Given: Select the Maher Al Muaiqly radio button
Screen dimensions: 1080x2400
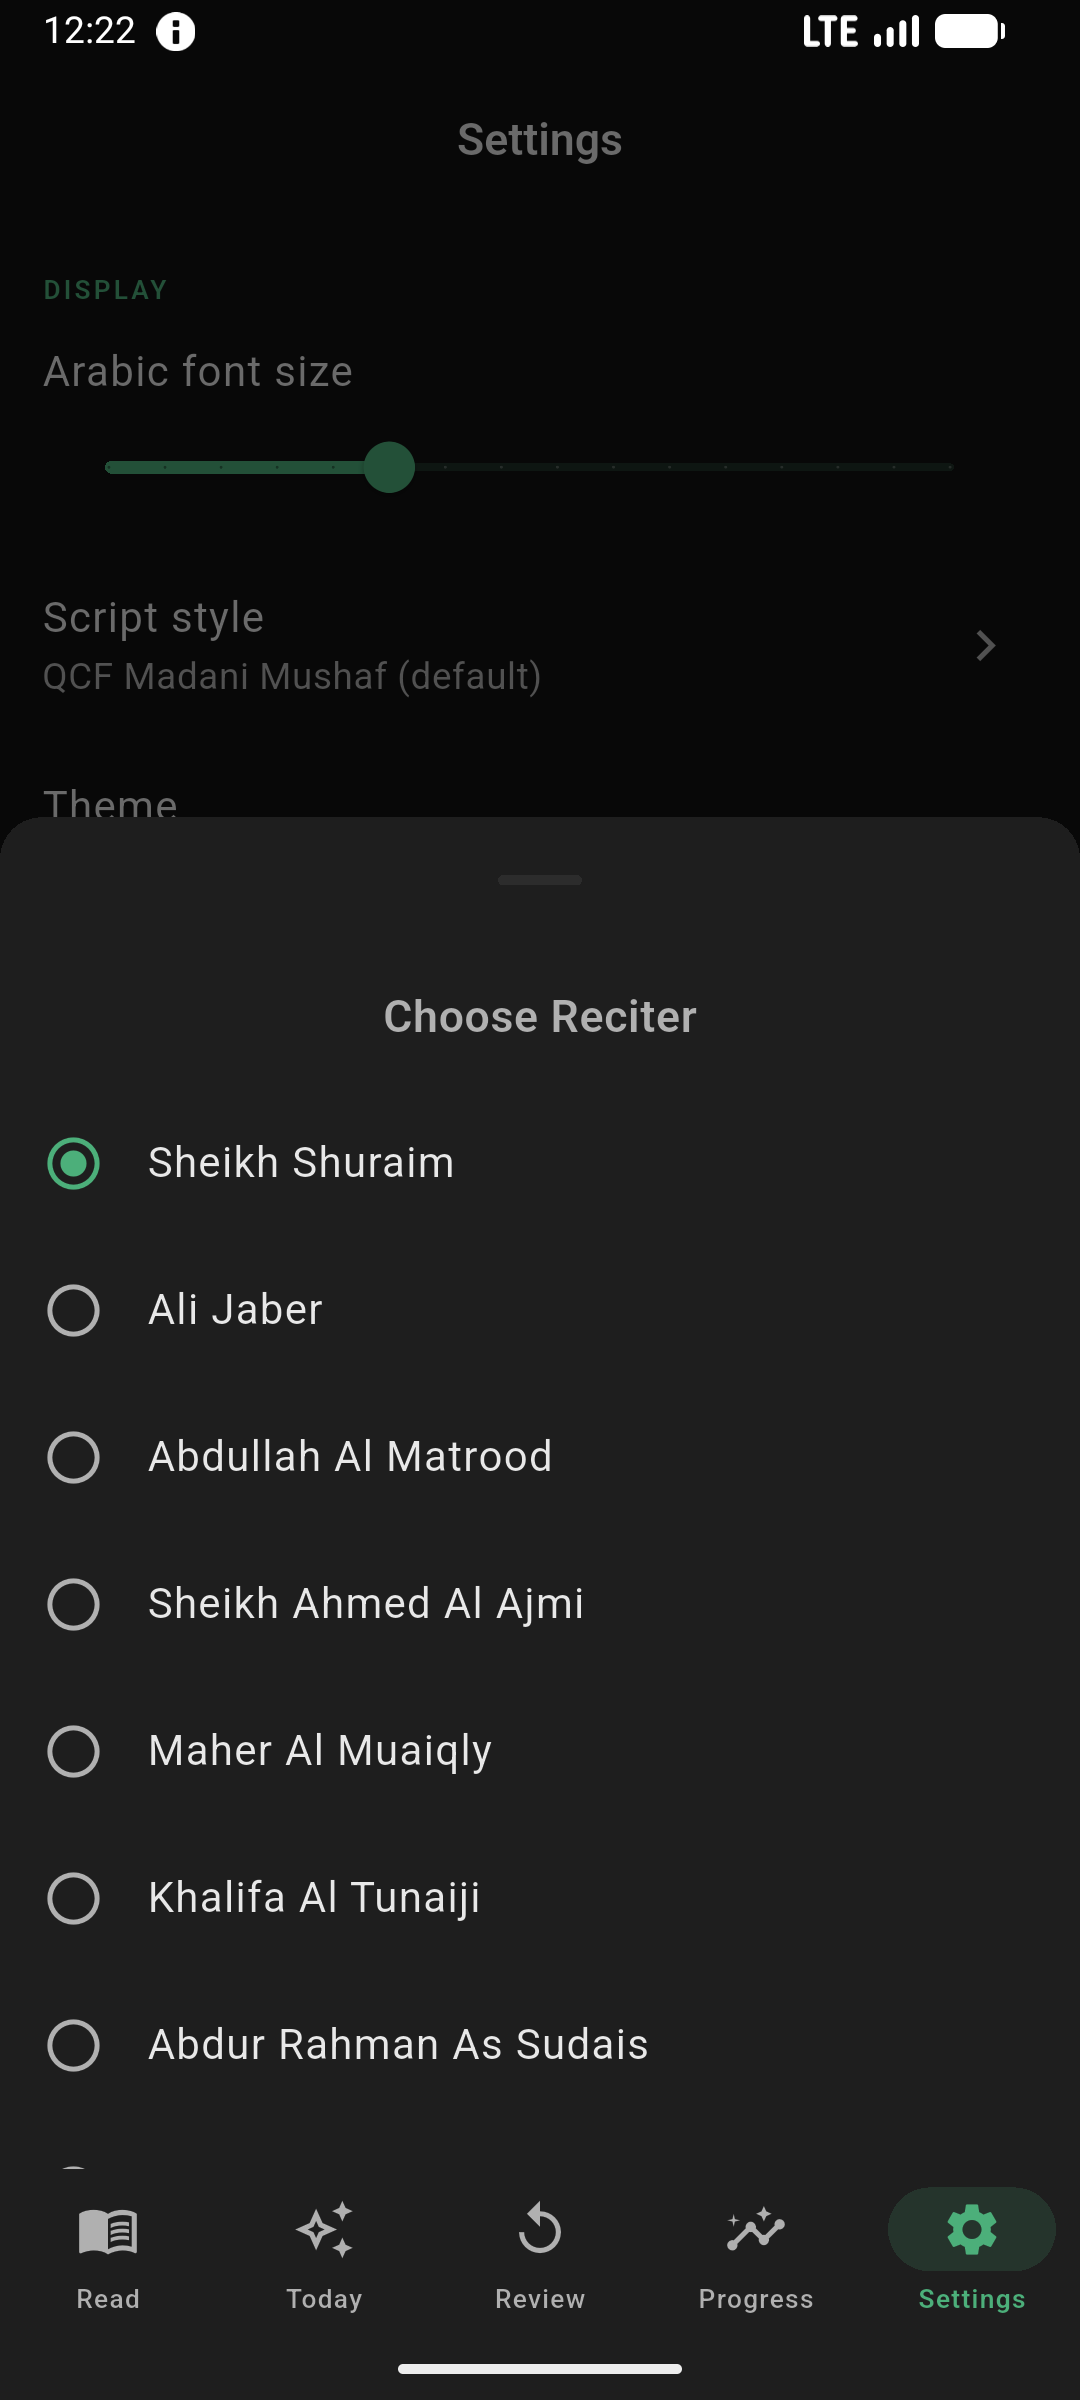Looking at the screenshot, I should (74, 1751).
